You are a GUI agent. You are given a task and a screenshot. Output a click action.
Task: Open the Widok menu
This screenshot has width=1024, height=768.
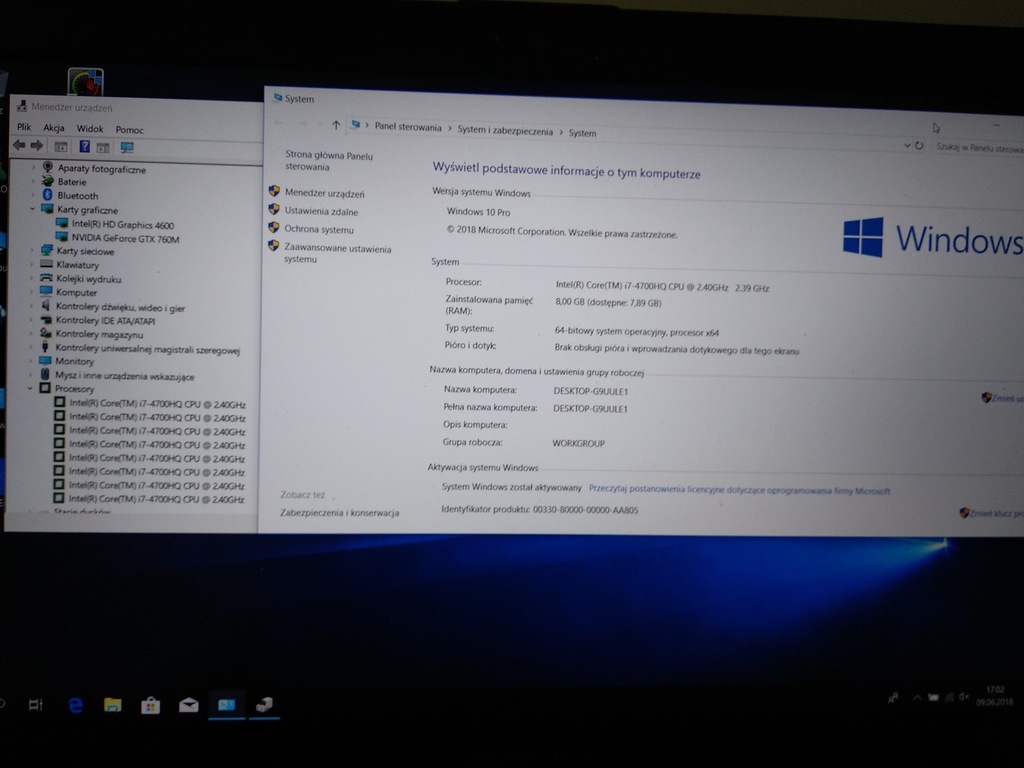point(89,129)
